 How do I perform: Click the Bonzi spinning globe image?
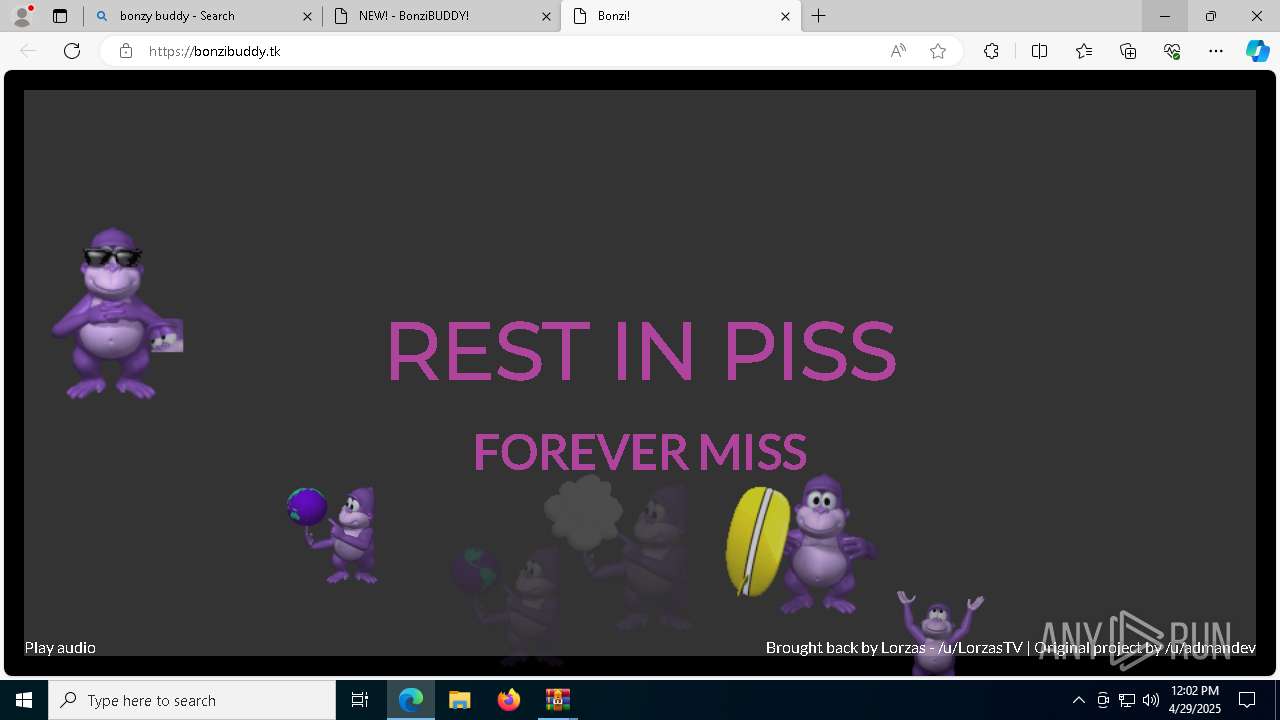(x=333, y=535)
